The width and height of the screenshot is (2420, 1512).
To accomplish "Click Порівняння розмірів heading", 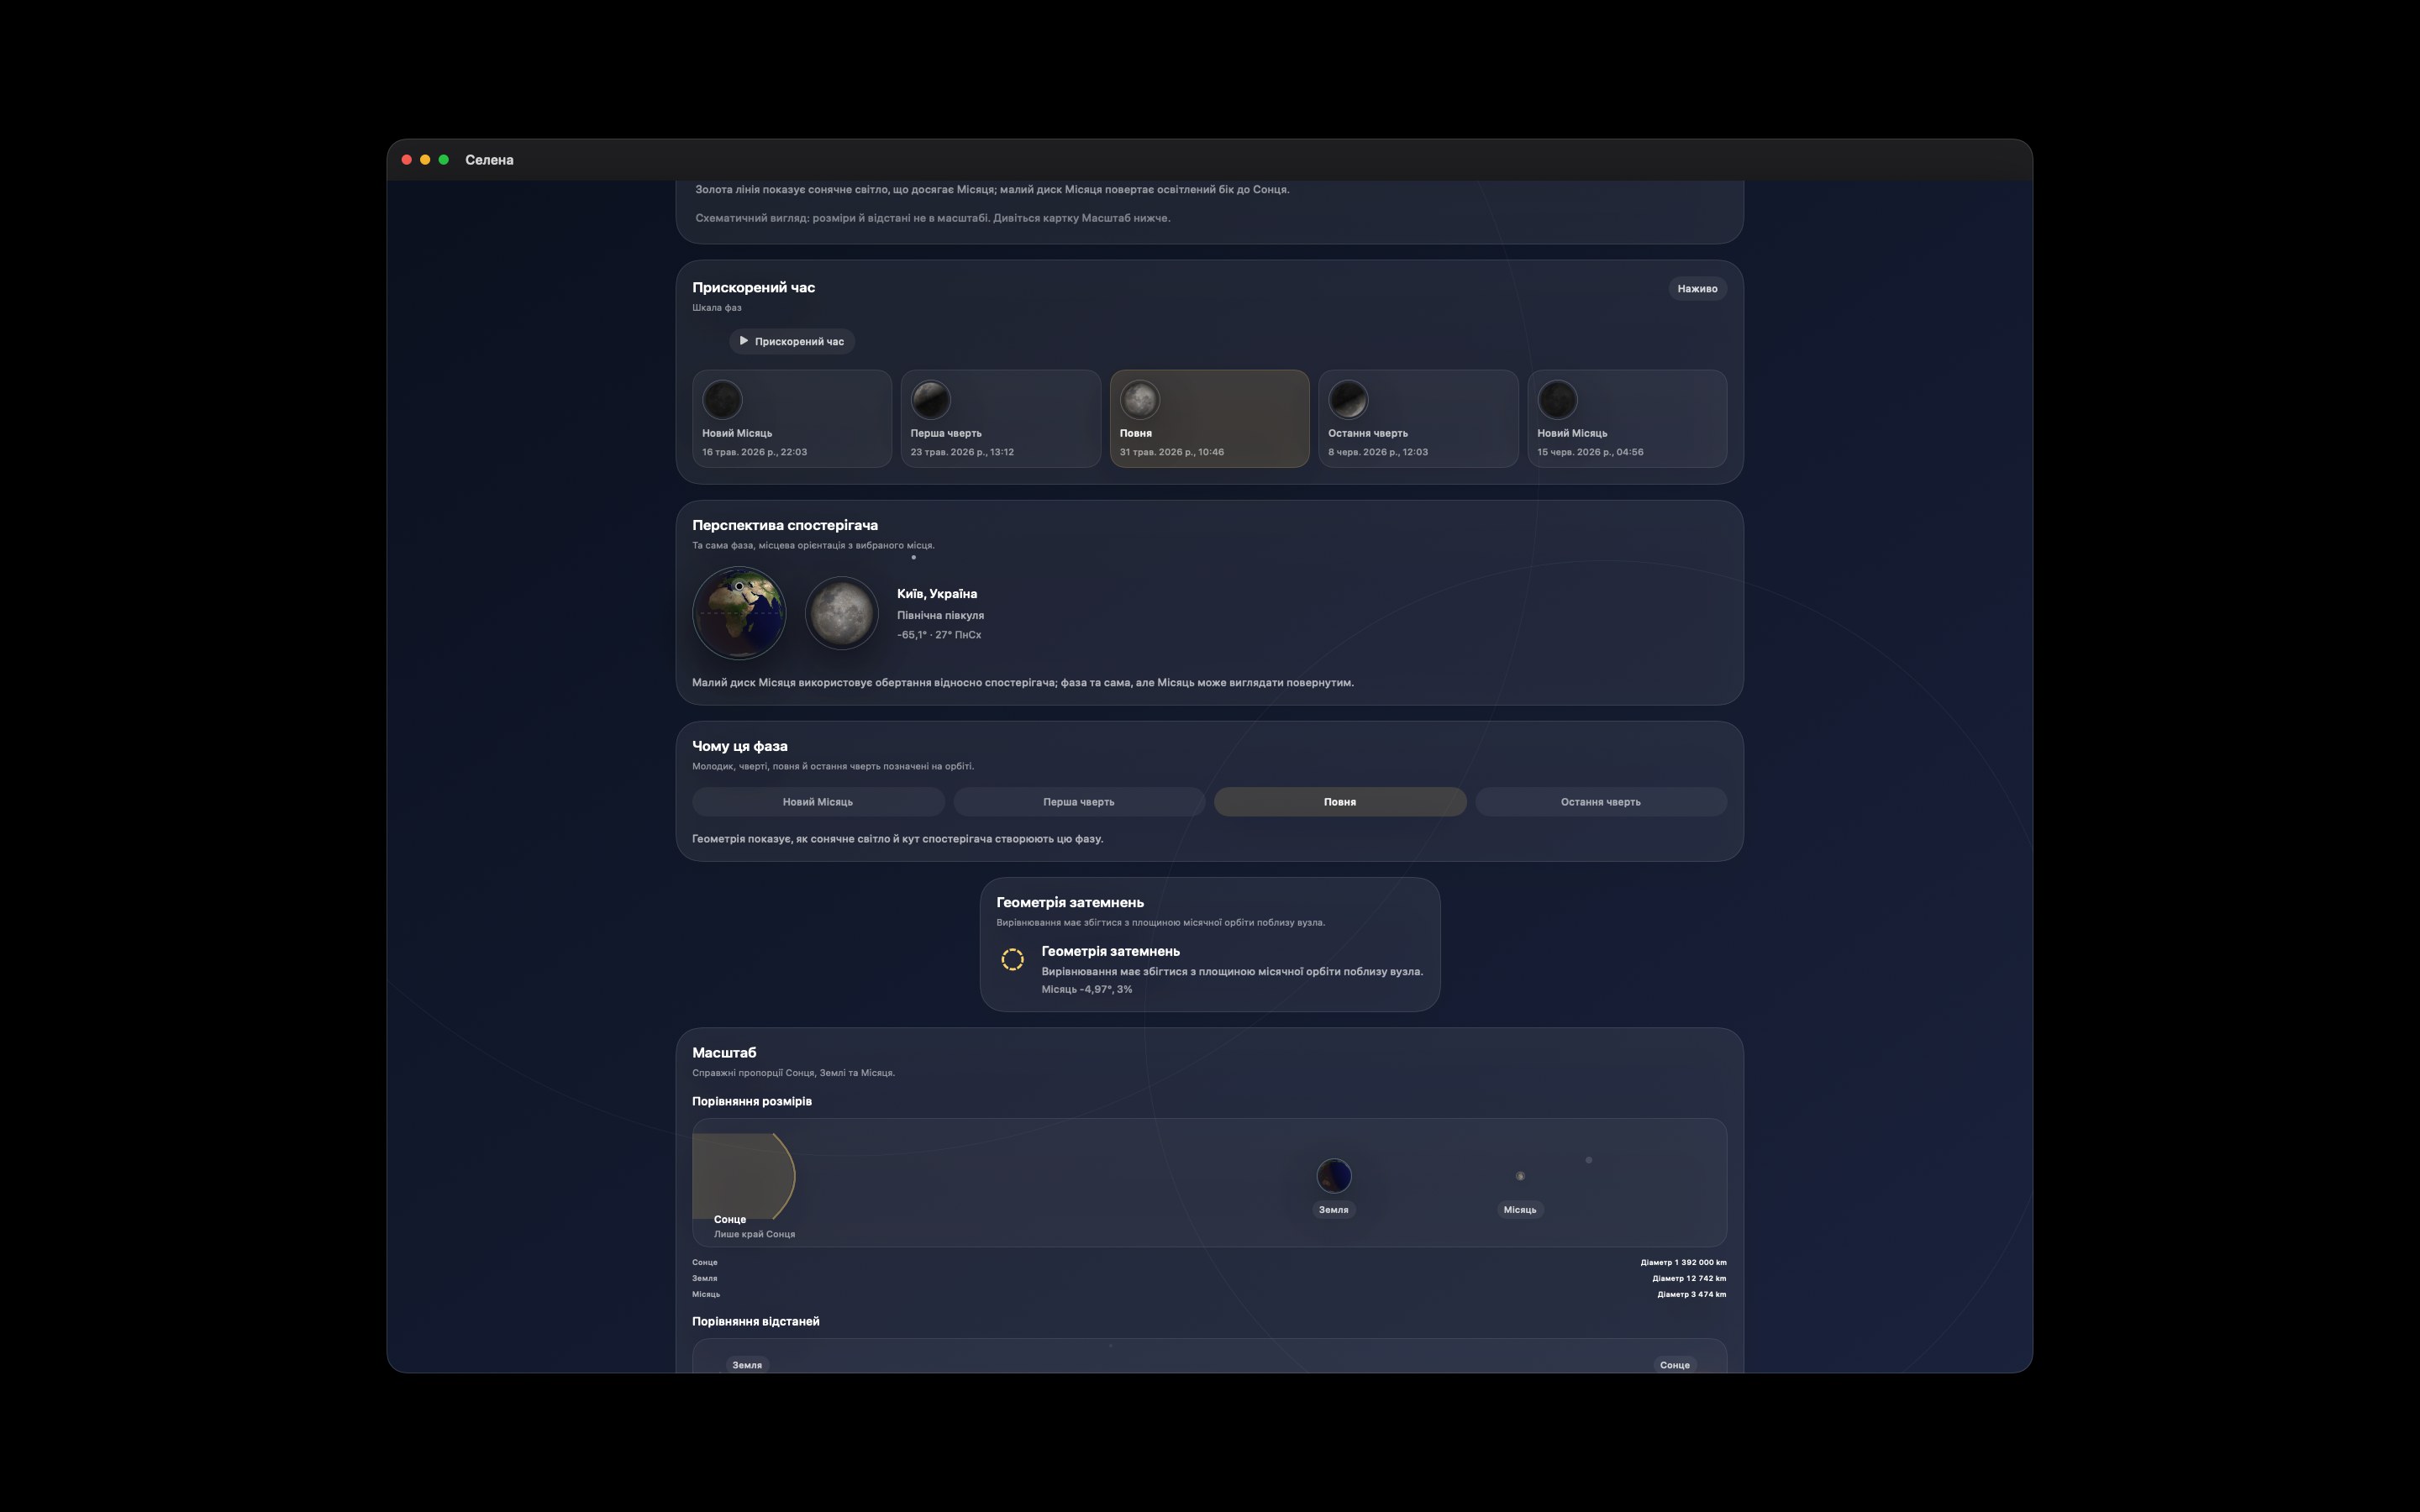I will 751,1102.
